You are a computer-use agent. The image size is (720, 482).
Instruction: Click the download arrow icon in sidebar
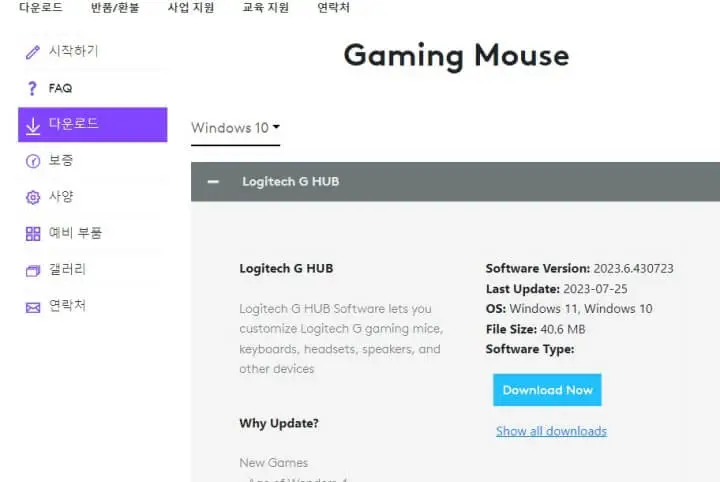pyautogui.click(x=33, y=126)
